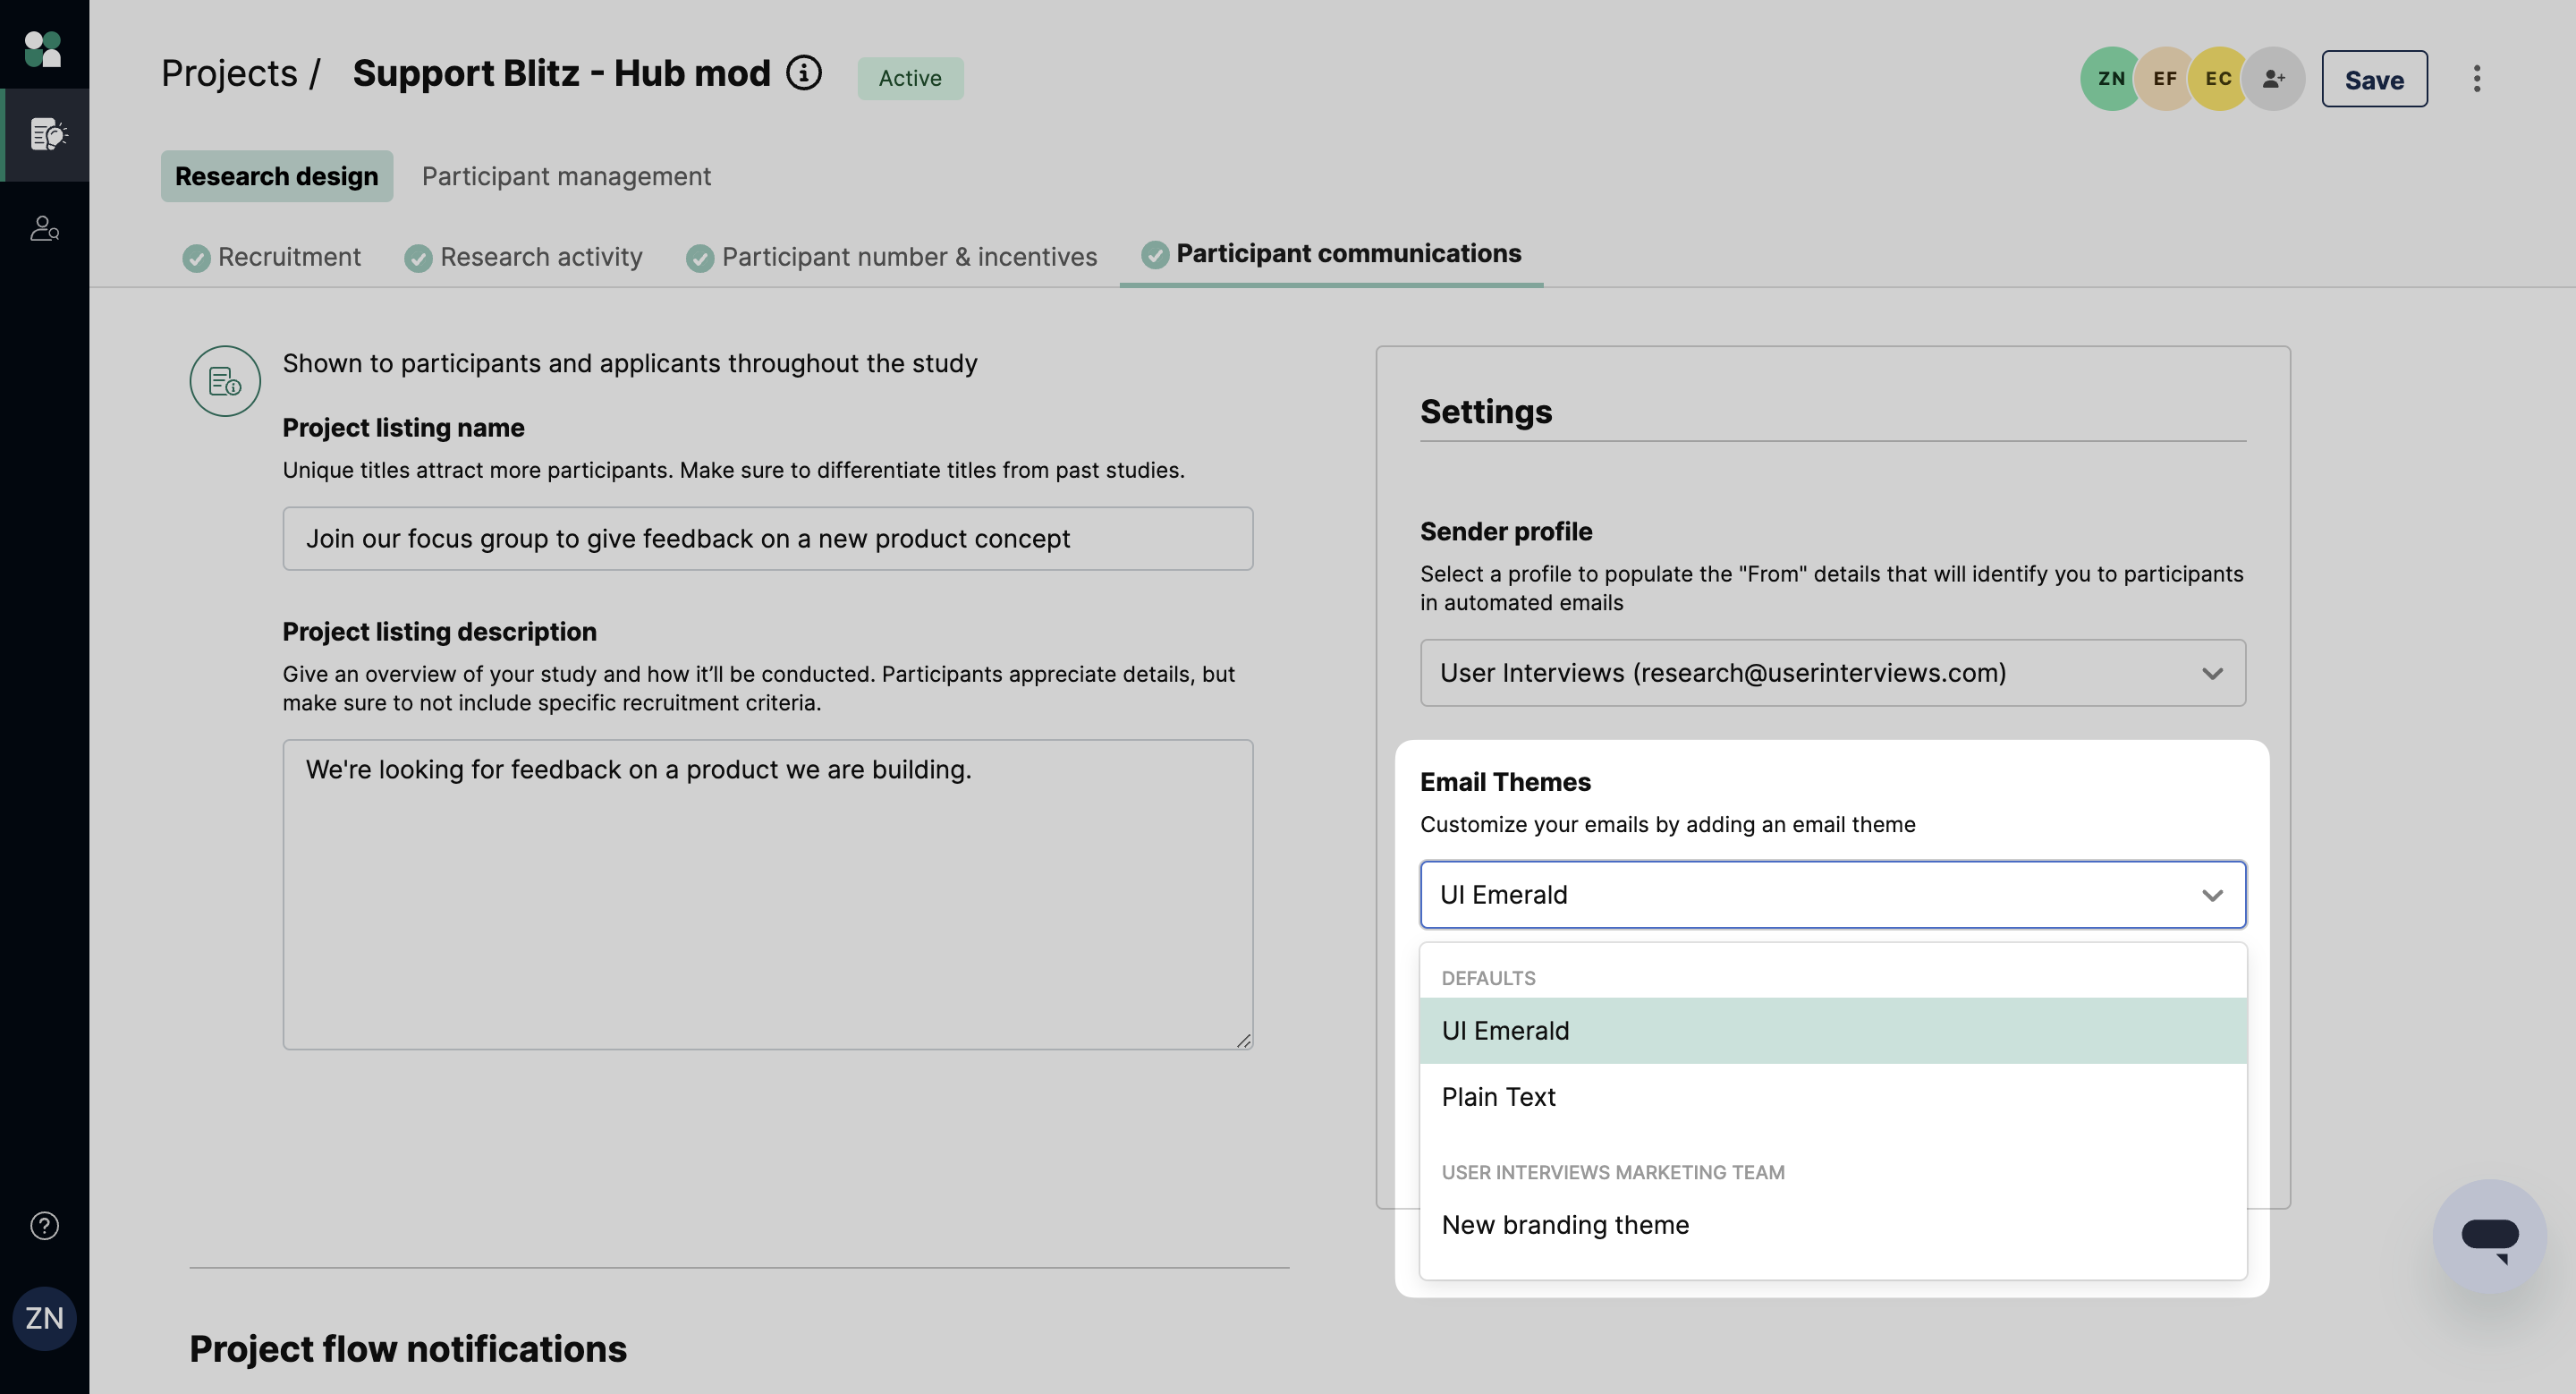Image resolution: width=2576 pixels, height=1394 pixels.
Task: Click the Projects breadcrumb link
Action: pos(229,73)
